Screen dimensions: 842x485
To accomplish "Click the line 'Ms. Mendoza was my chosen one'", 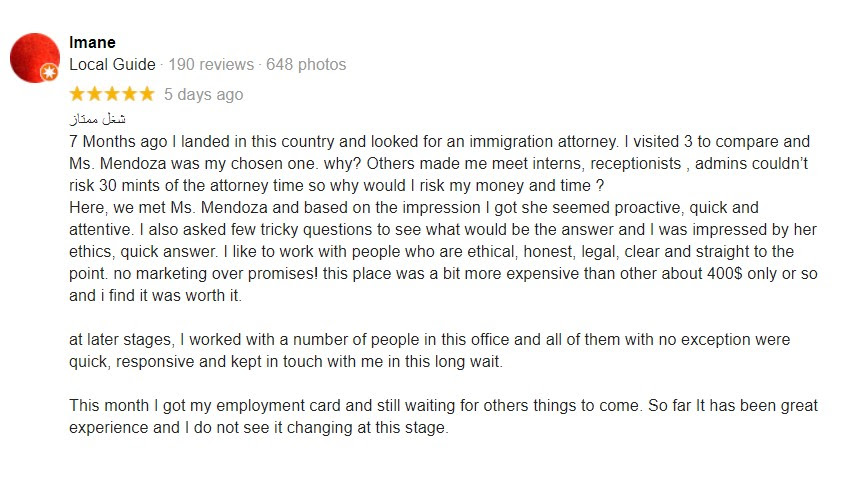I will click(x=438, y=164).
